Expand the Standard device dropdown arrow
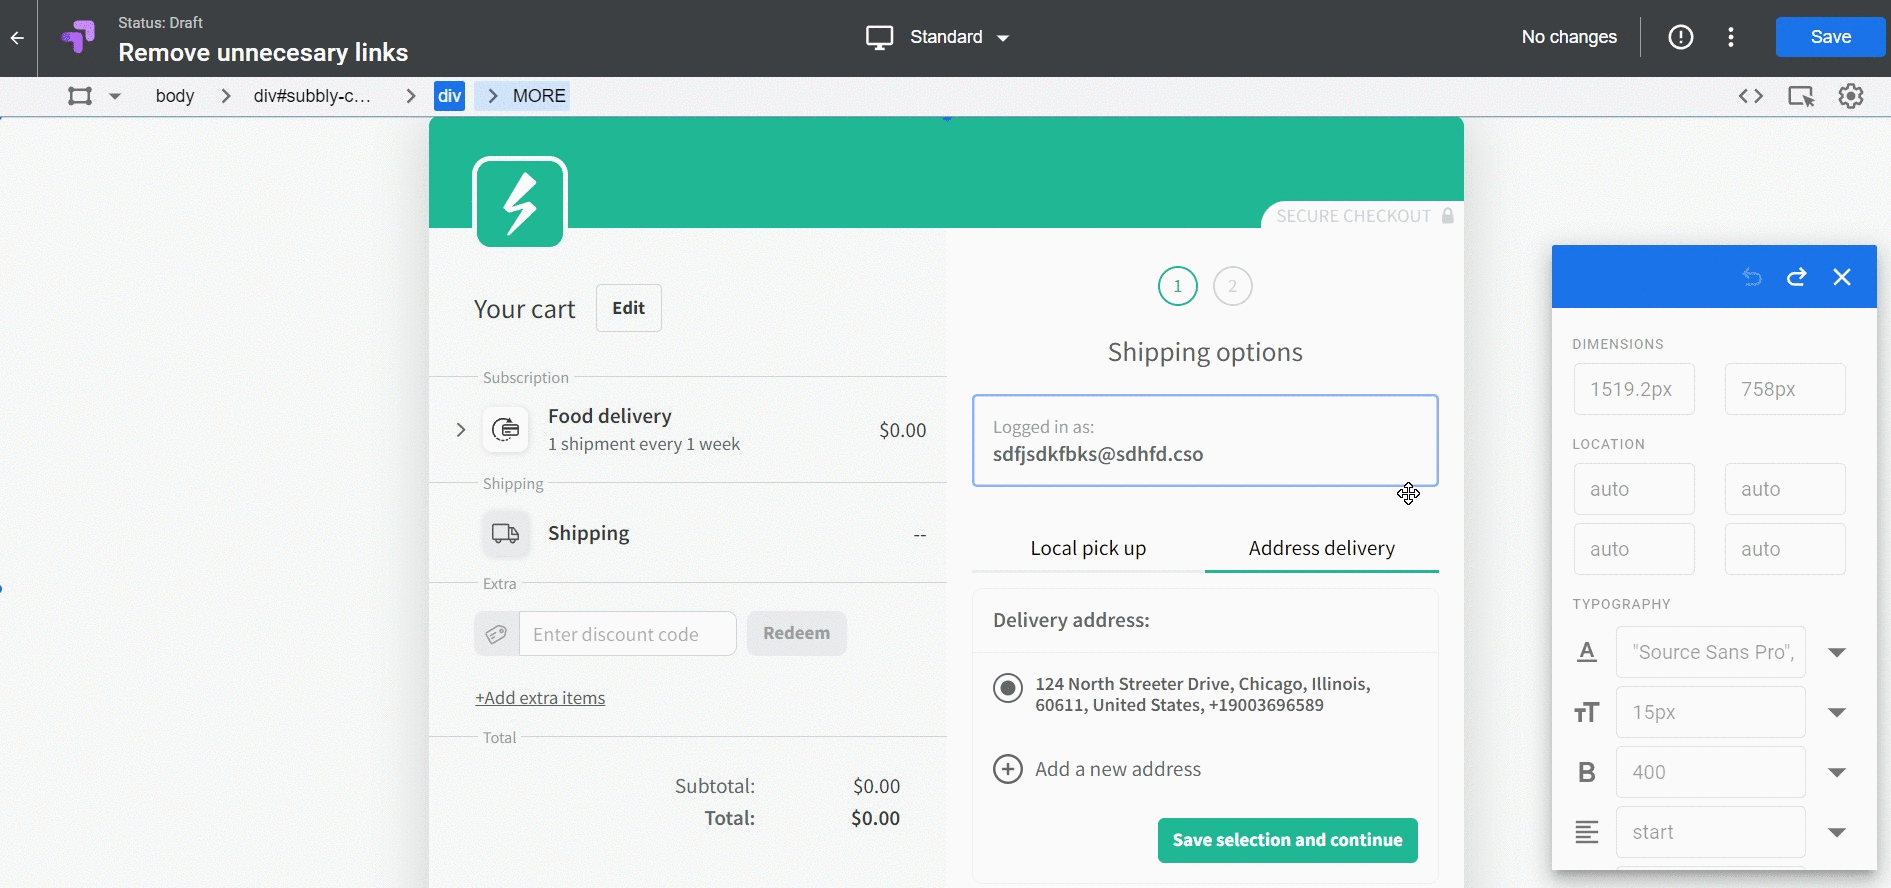Image resolution: width=1891 pixels, height=888 pixels. pos(1003,38)
